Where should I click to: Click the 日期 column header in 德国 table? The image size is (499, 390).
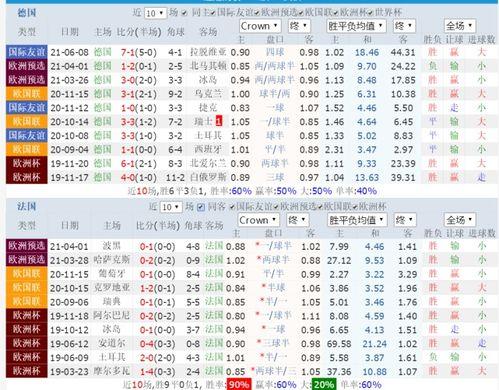70,32
